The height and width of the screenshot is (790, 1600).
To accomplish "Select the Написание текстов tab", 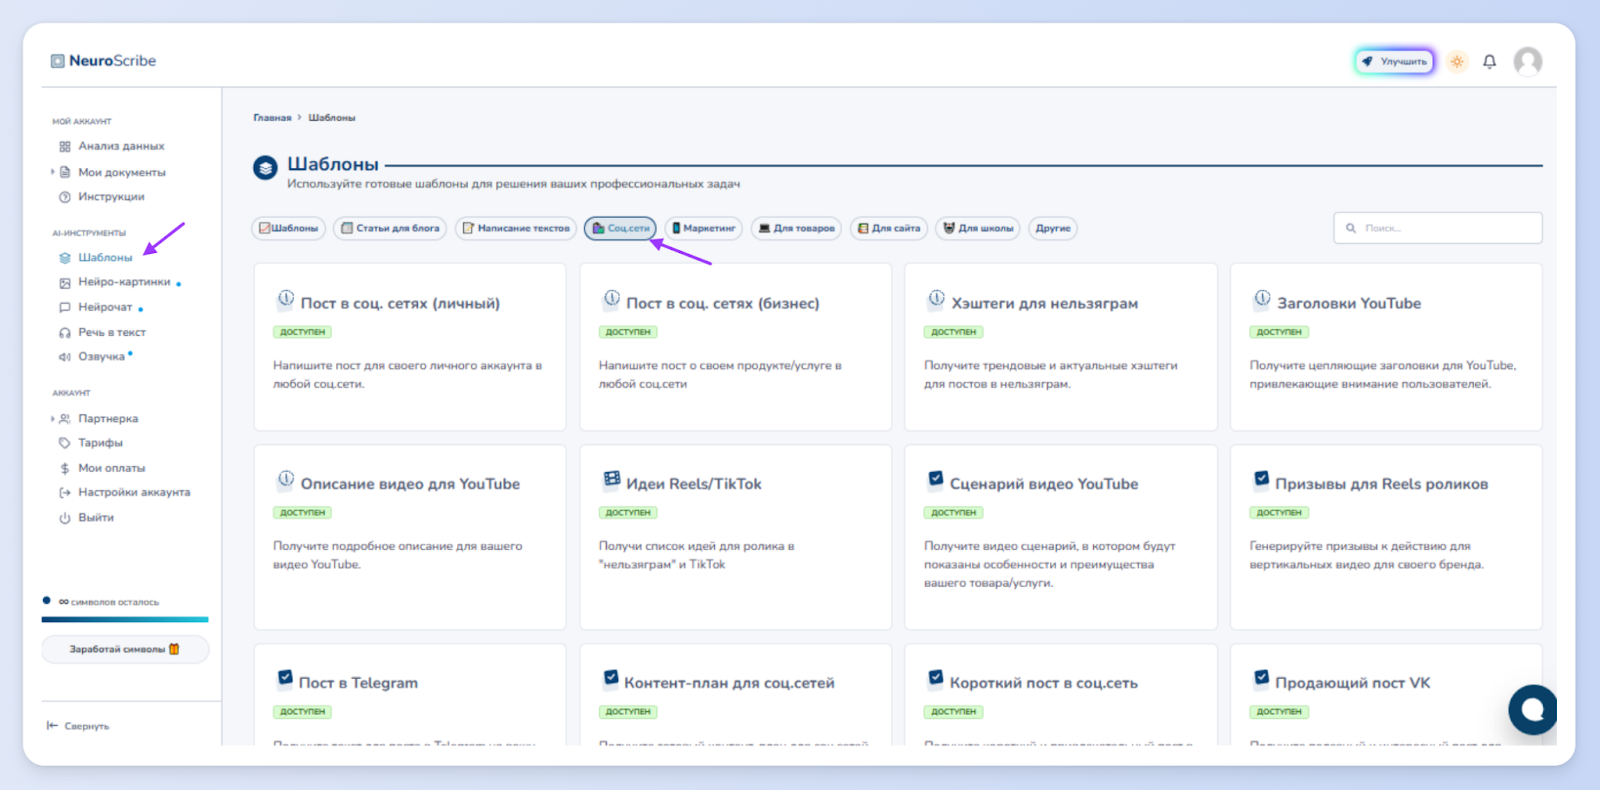I will pos(516,228).
